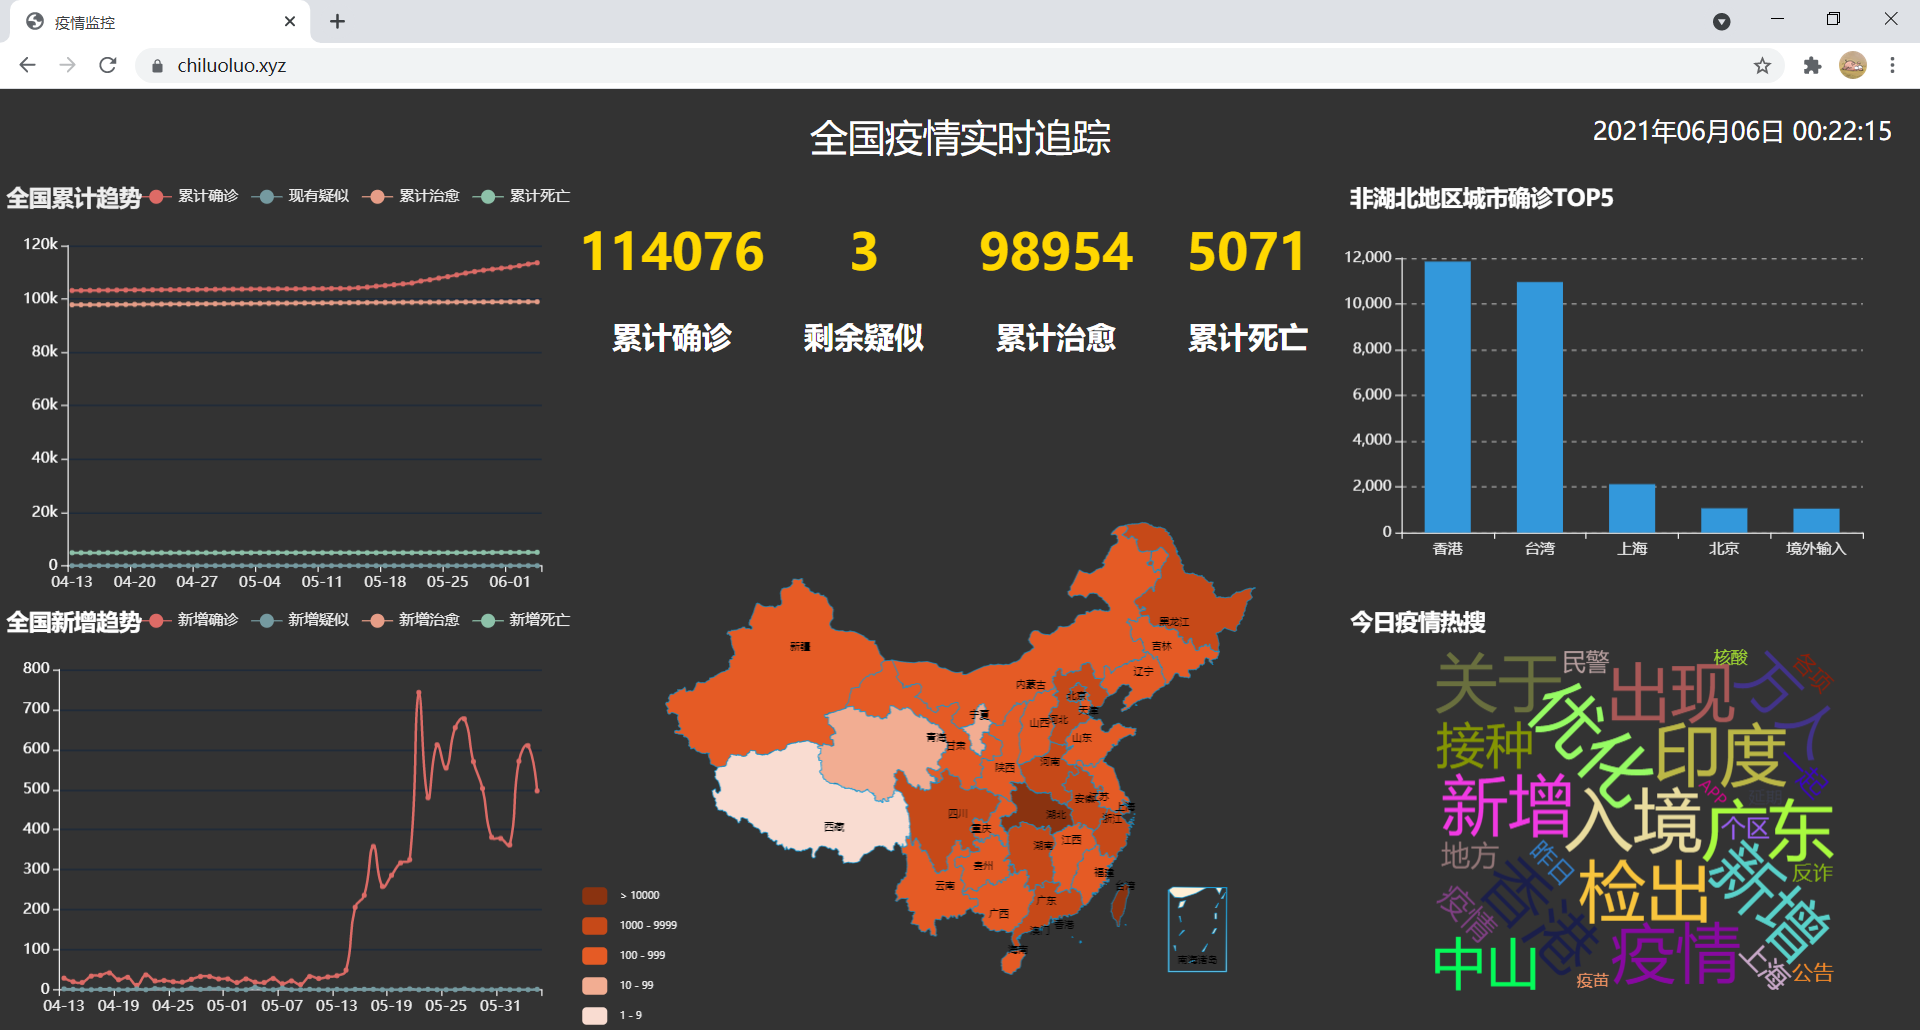Select the 100 - 999 legend swatch
The width and height of the screenshot is (1920, 1030).
pyautogui.click(x=595, y=955)
